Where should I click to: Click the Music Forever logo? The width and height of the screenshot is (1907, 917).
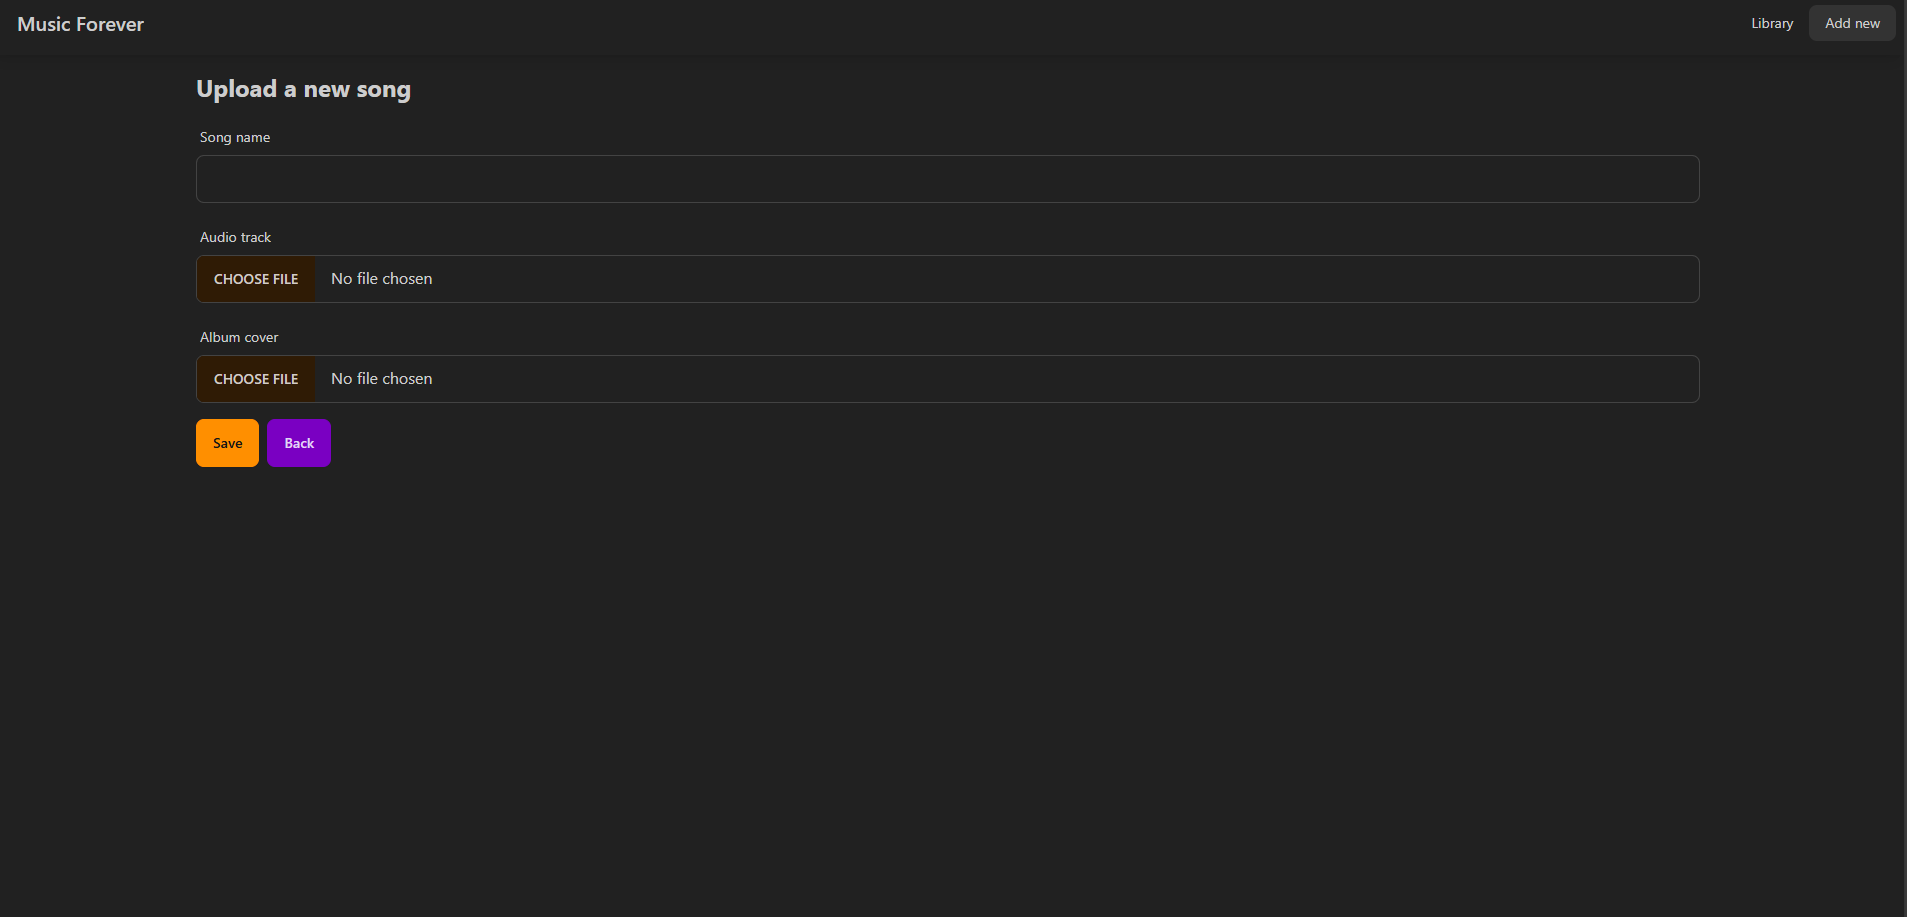click(x=80, y=23)
